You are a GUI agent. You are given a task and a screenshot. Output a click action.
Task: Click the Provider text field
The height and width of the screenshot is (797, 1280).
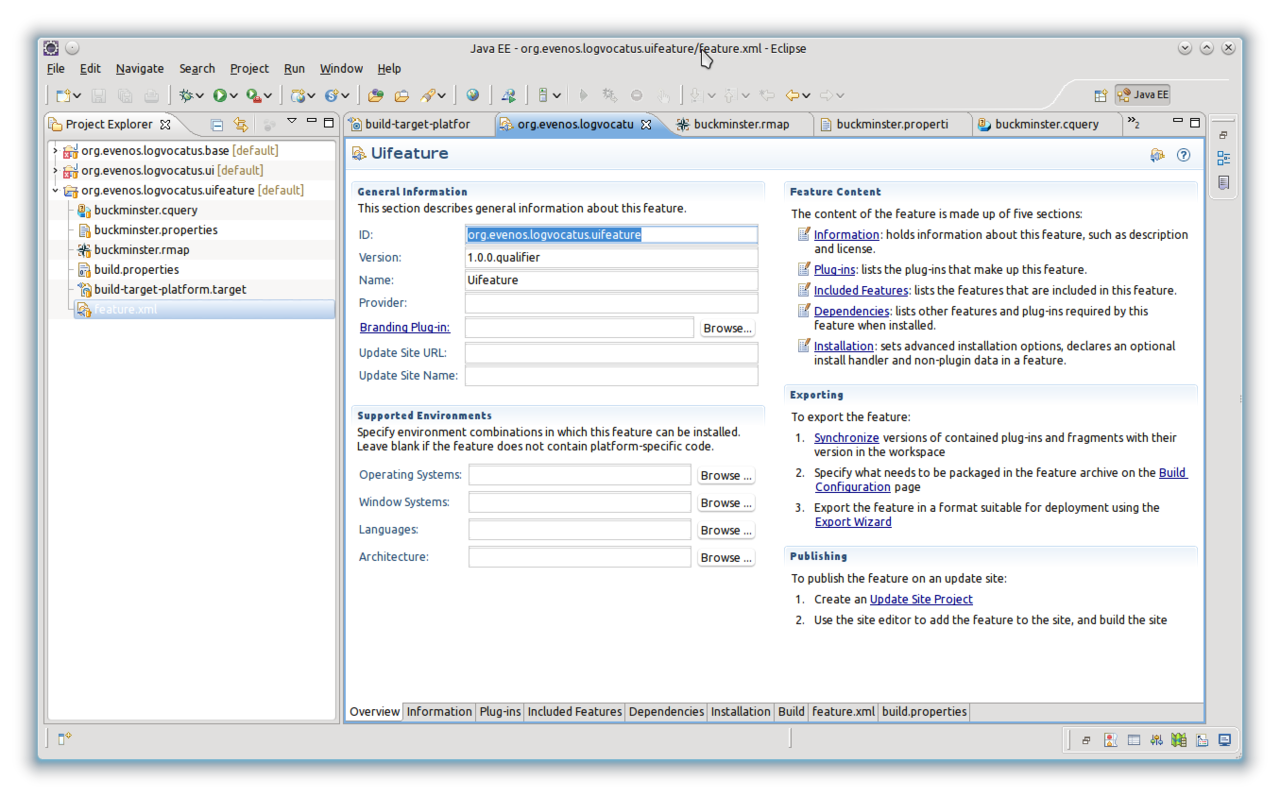pyautogui.click(x=611, y=303)
